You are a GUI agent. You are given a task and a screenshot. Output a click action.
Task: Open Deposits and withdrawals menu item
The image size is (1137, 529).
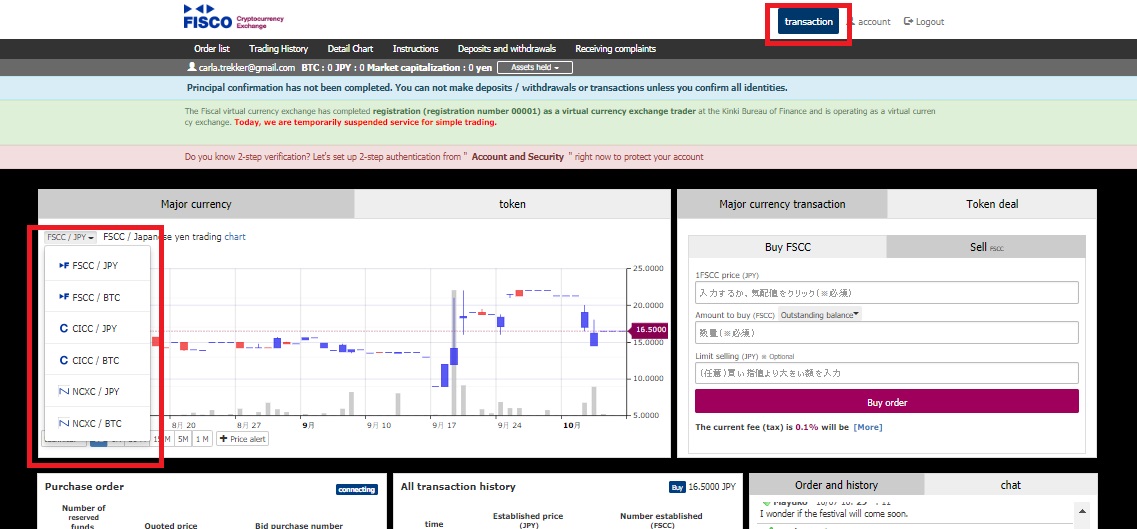coord(507,49)
